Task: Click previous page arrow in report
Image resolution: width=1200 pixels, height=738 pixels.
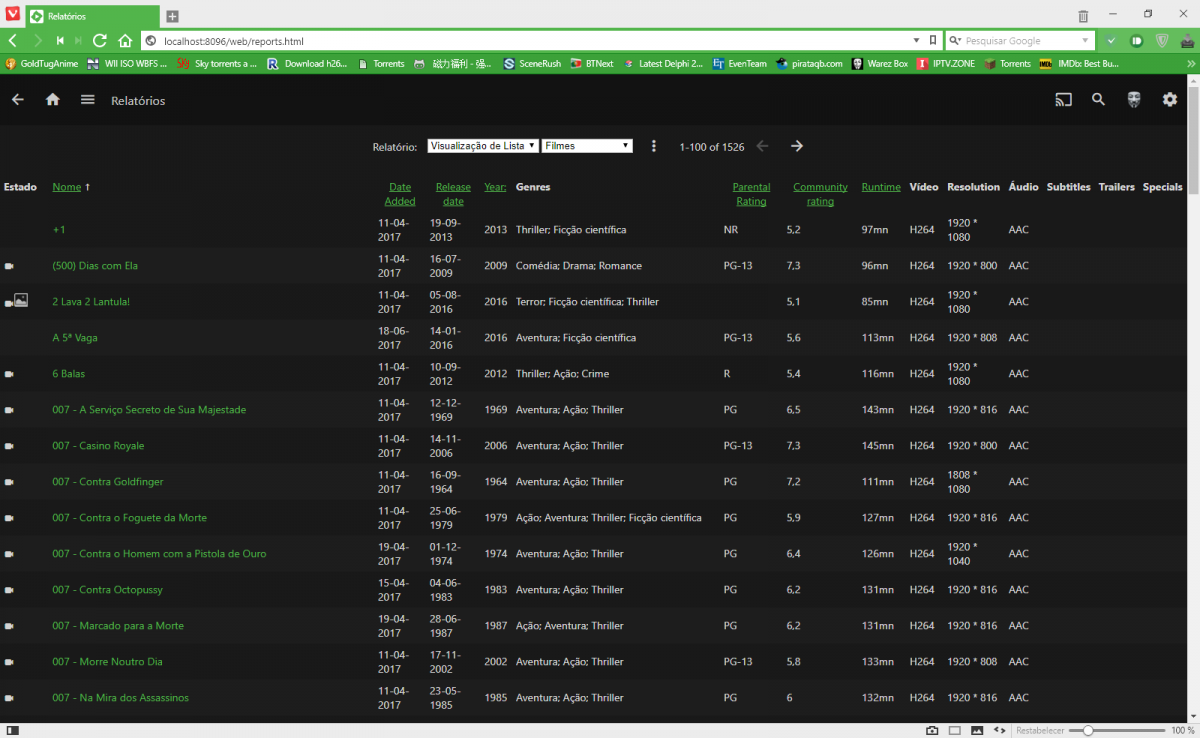Action: (x=762, y=146)
